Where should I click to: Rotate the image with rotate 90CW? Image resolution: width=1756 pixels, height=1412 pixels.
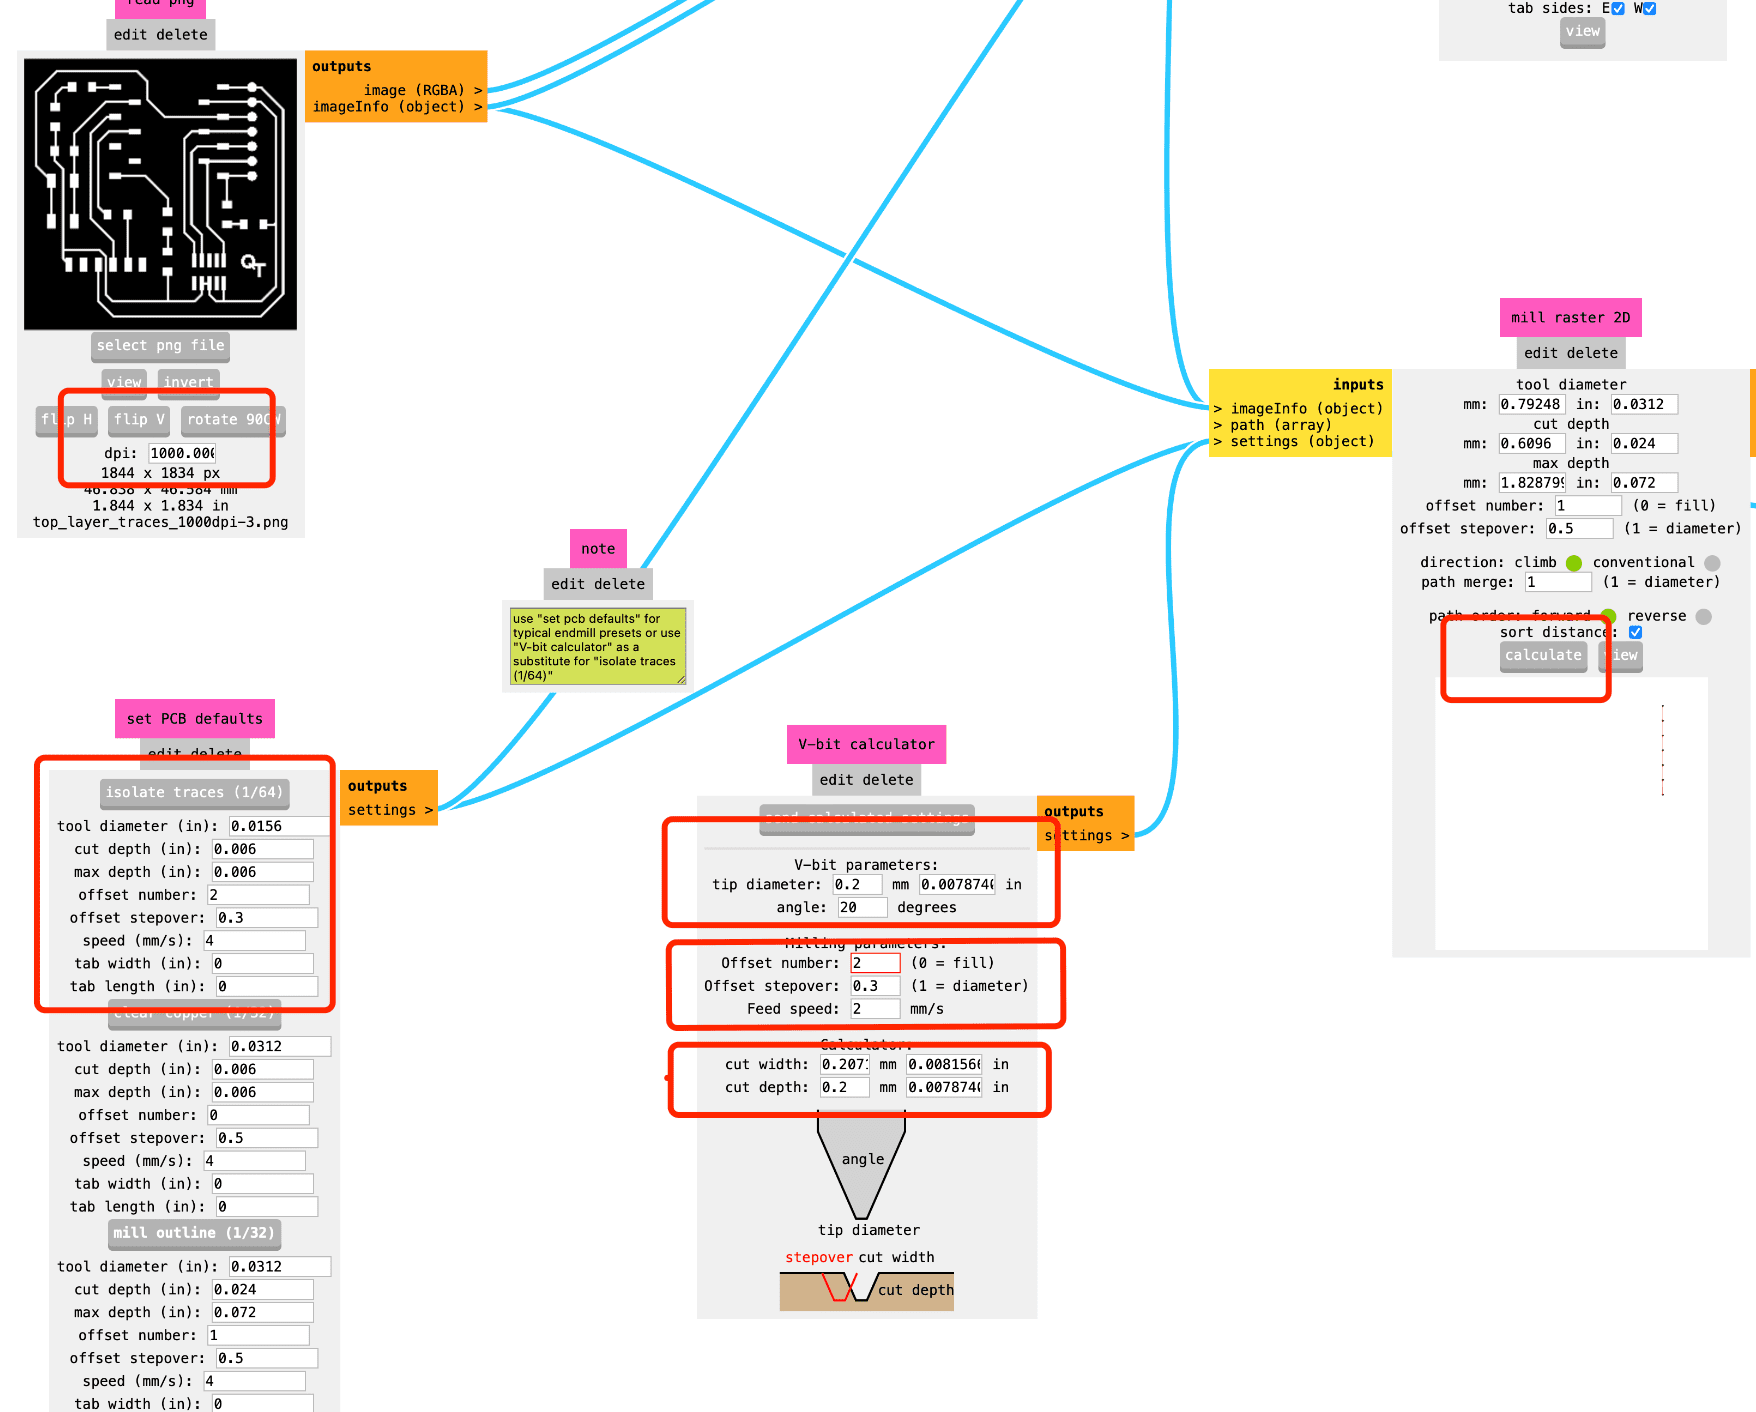pos(234,420)
